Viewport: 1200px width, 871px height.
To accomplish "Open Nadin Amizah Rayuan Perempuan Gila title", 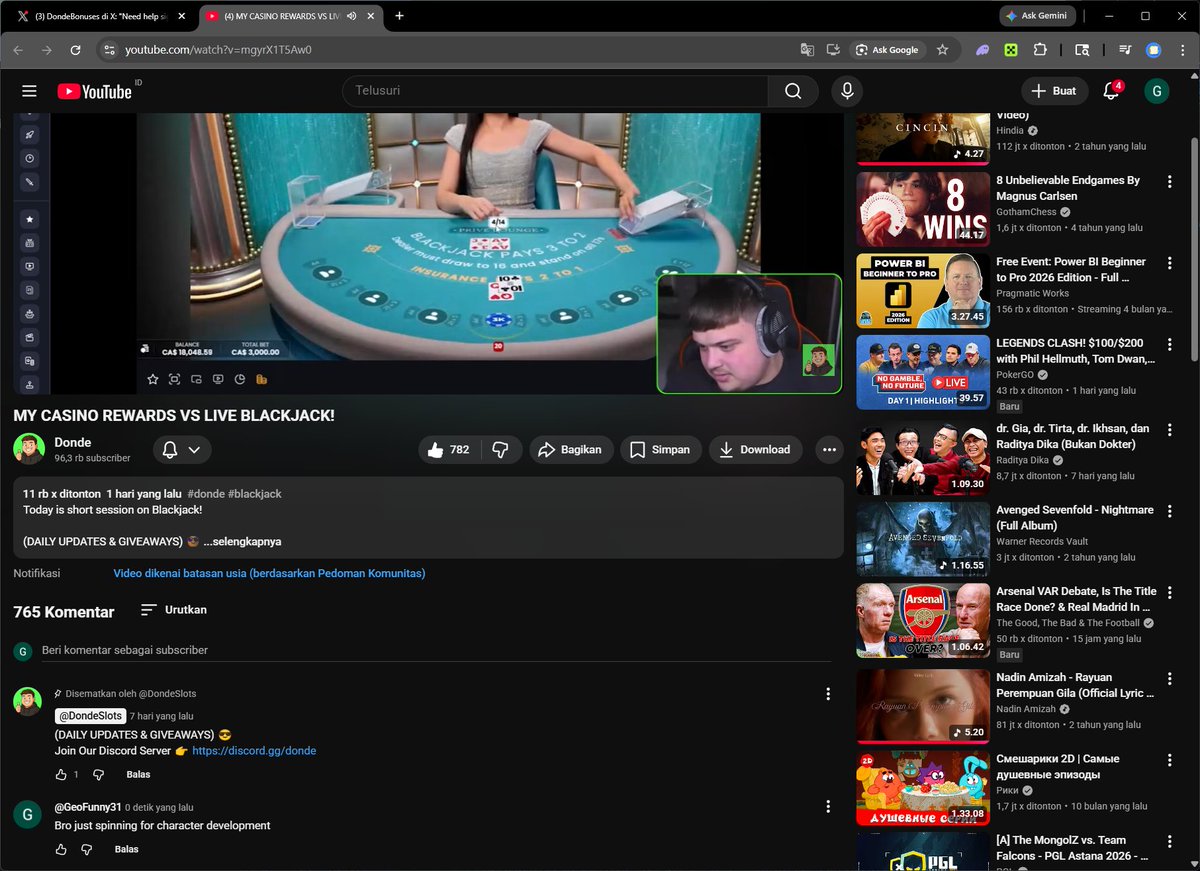I will tap(1075, 685).
